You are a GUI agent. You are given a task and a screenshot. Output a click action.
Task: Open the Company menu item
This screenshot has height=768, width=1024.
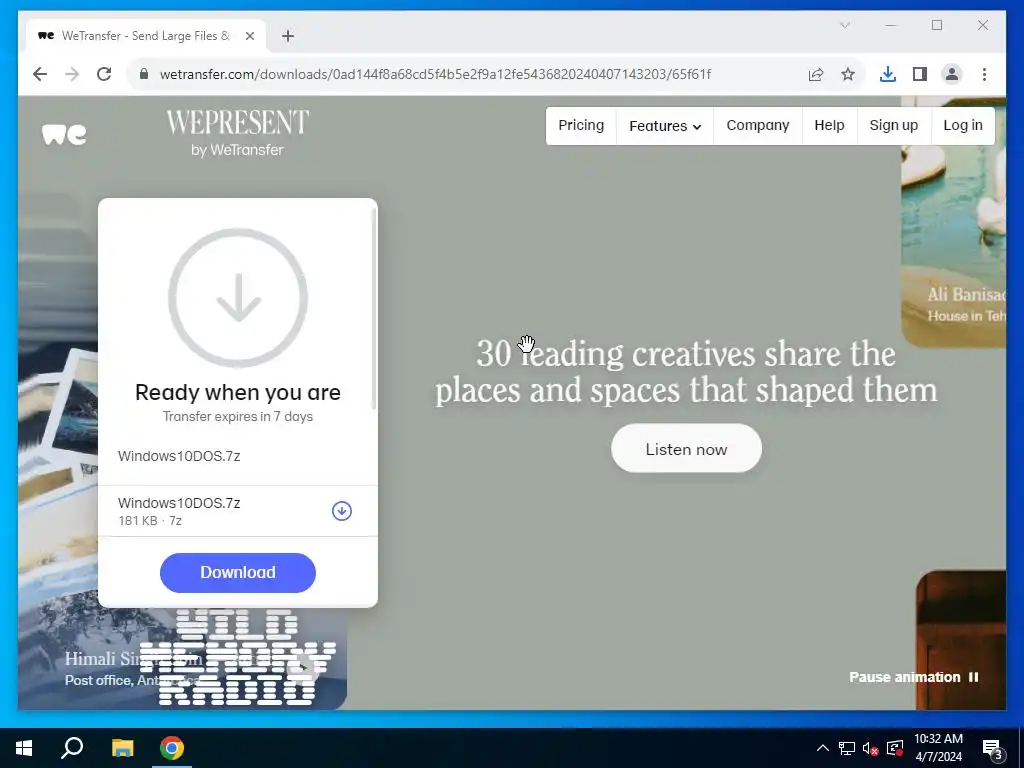coord(758,125)
